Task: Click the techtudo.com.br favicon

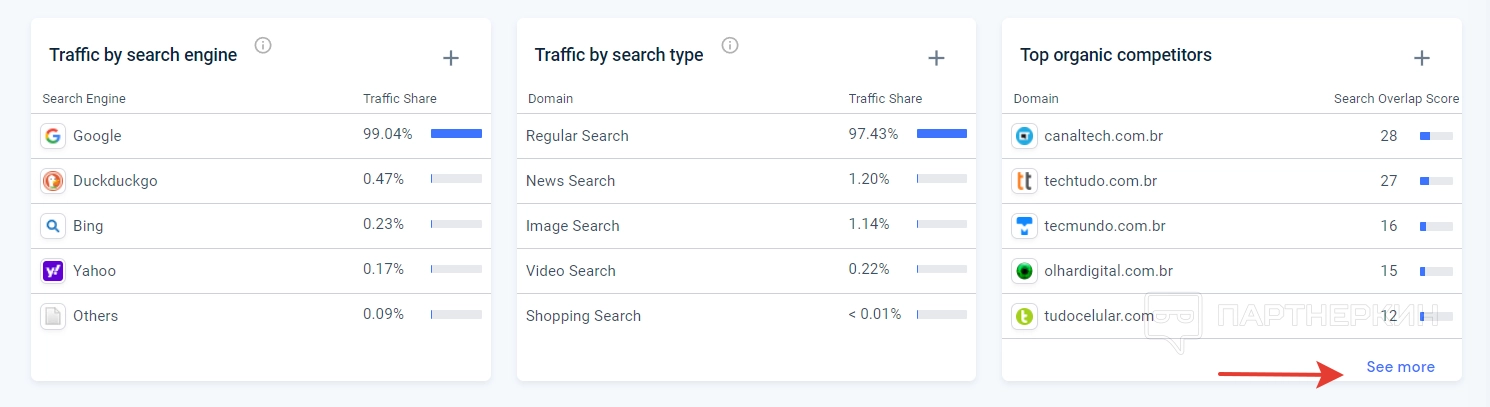Action: (x=1024, y=181)
